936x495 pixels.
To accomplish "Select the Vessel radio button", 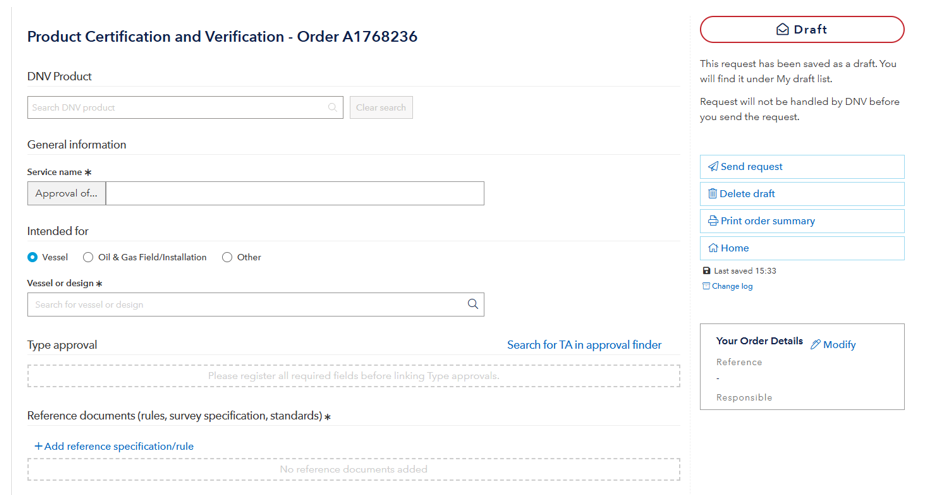I will tap(33, 257).
